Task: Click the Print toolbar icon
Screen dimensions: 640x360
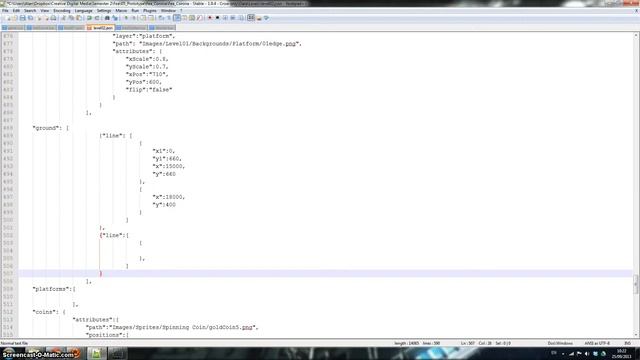Action: click(53, 18)
